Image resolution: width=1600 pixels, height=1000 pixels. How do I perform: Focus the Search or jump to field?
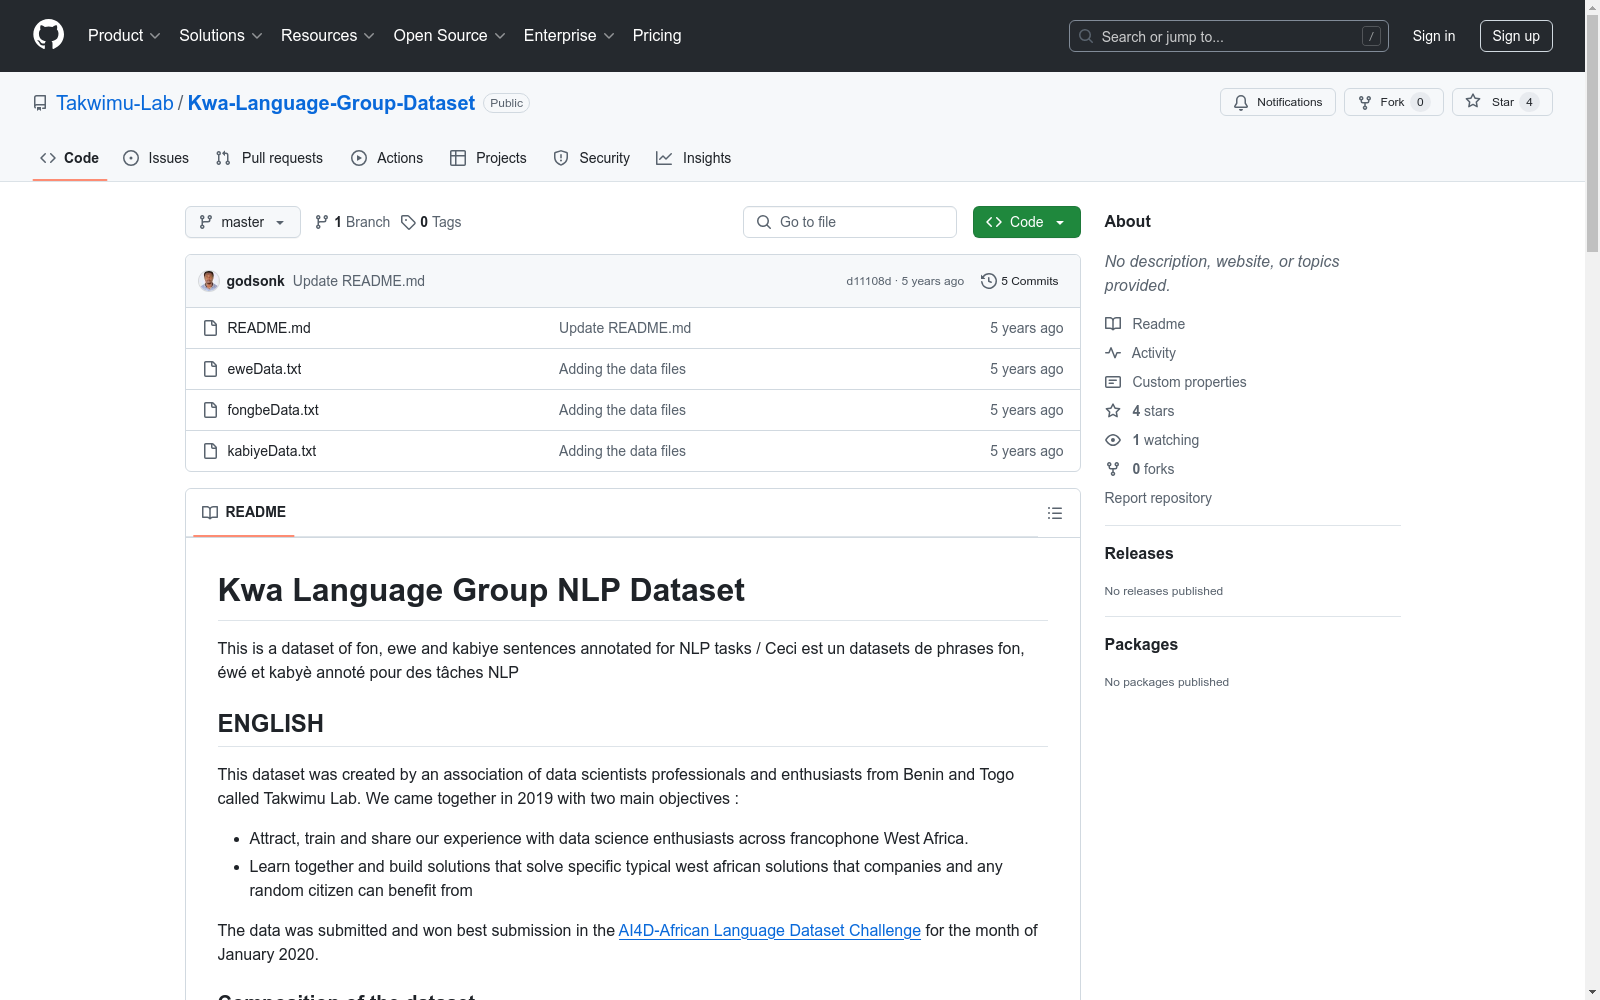tap(1229, 36)
